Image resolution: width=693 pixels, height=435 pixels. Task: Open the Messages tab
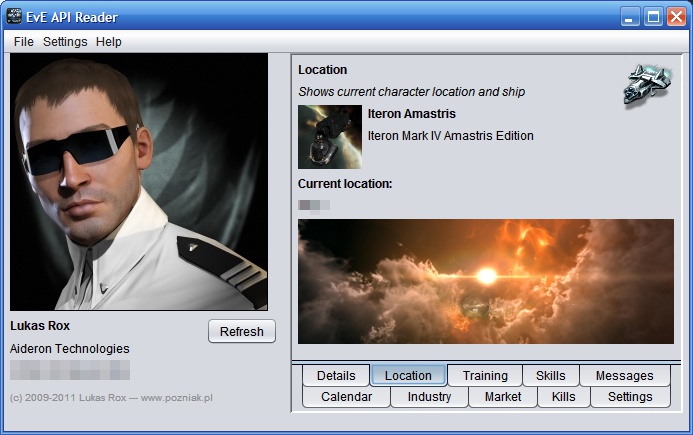624,375
